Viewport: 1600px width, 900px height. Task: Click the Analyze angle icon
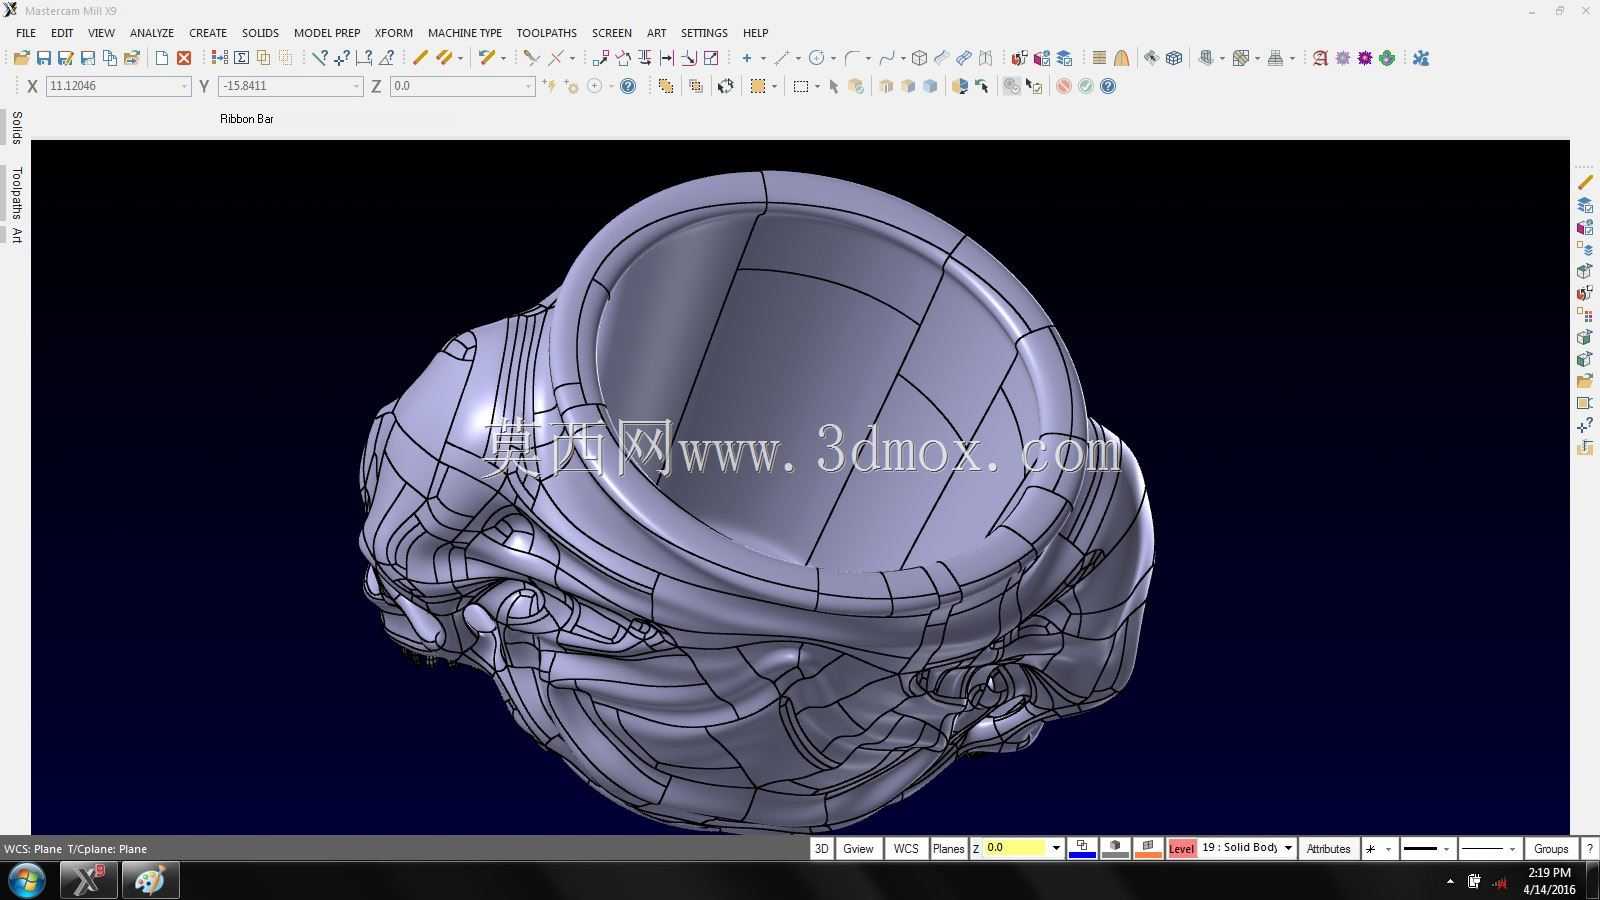pos(386,58)
